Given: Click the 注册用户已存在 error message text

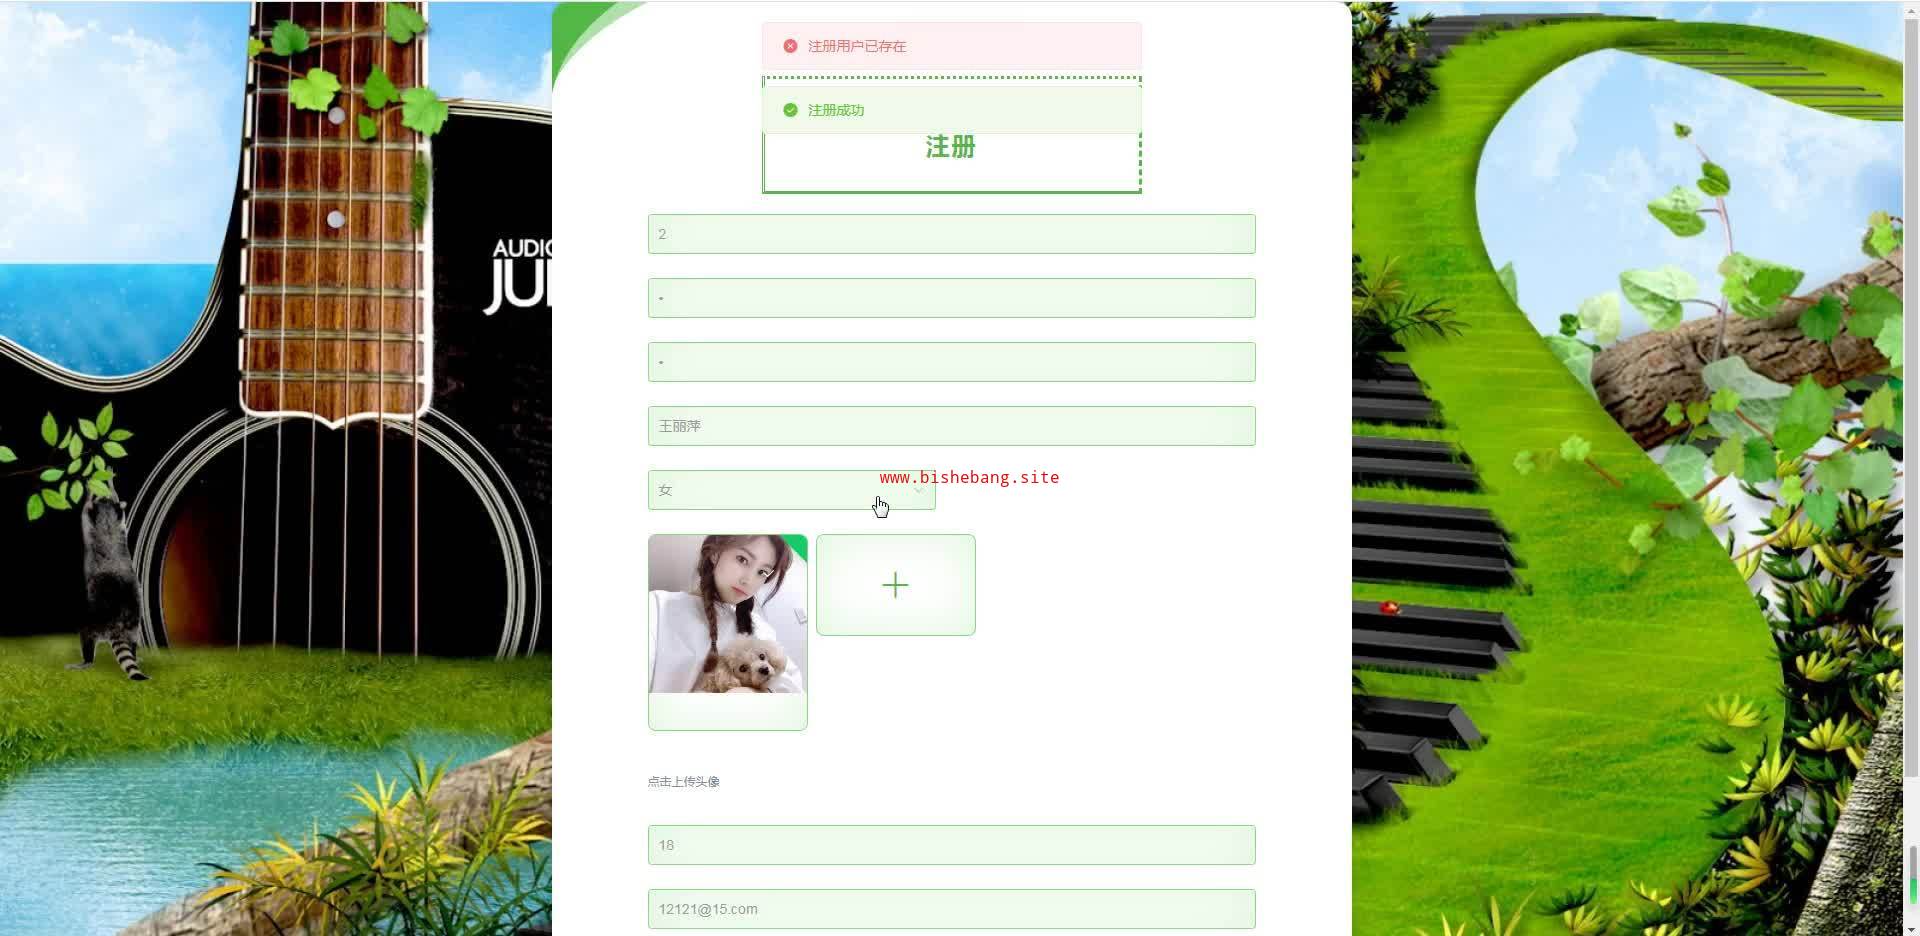Looking at the screenshot, I should pyautogui.click(x=857, y=46).
